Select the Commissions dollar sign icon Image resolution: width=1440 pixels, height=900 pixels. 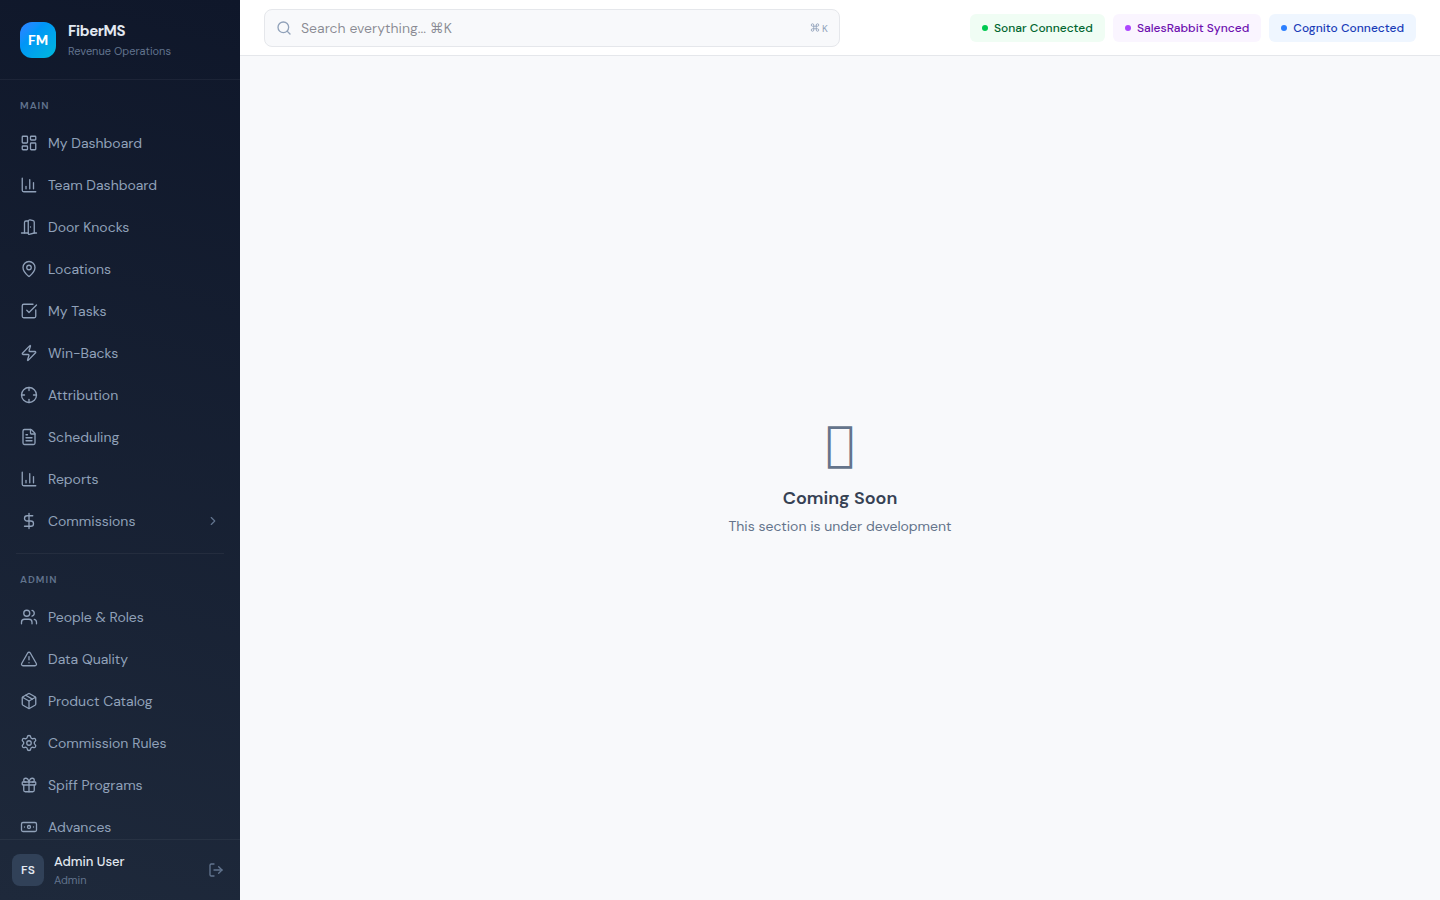click(x=30, y=521)
